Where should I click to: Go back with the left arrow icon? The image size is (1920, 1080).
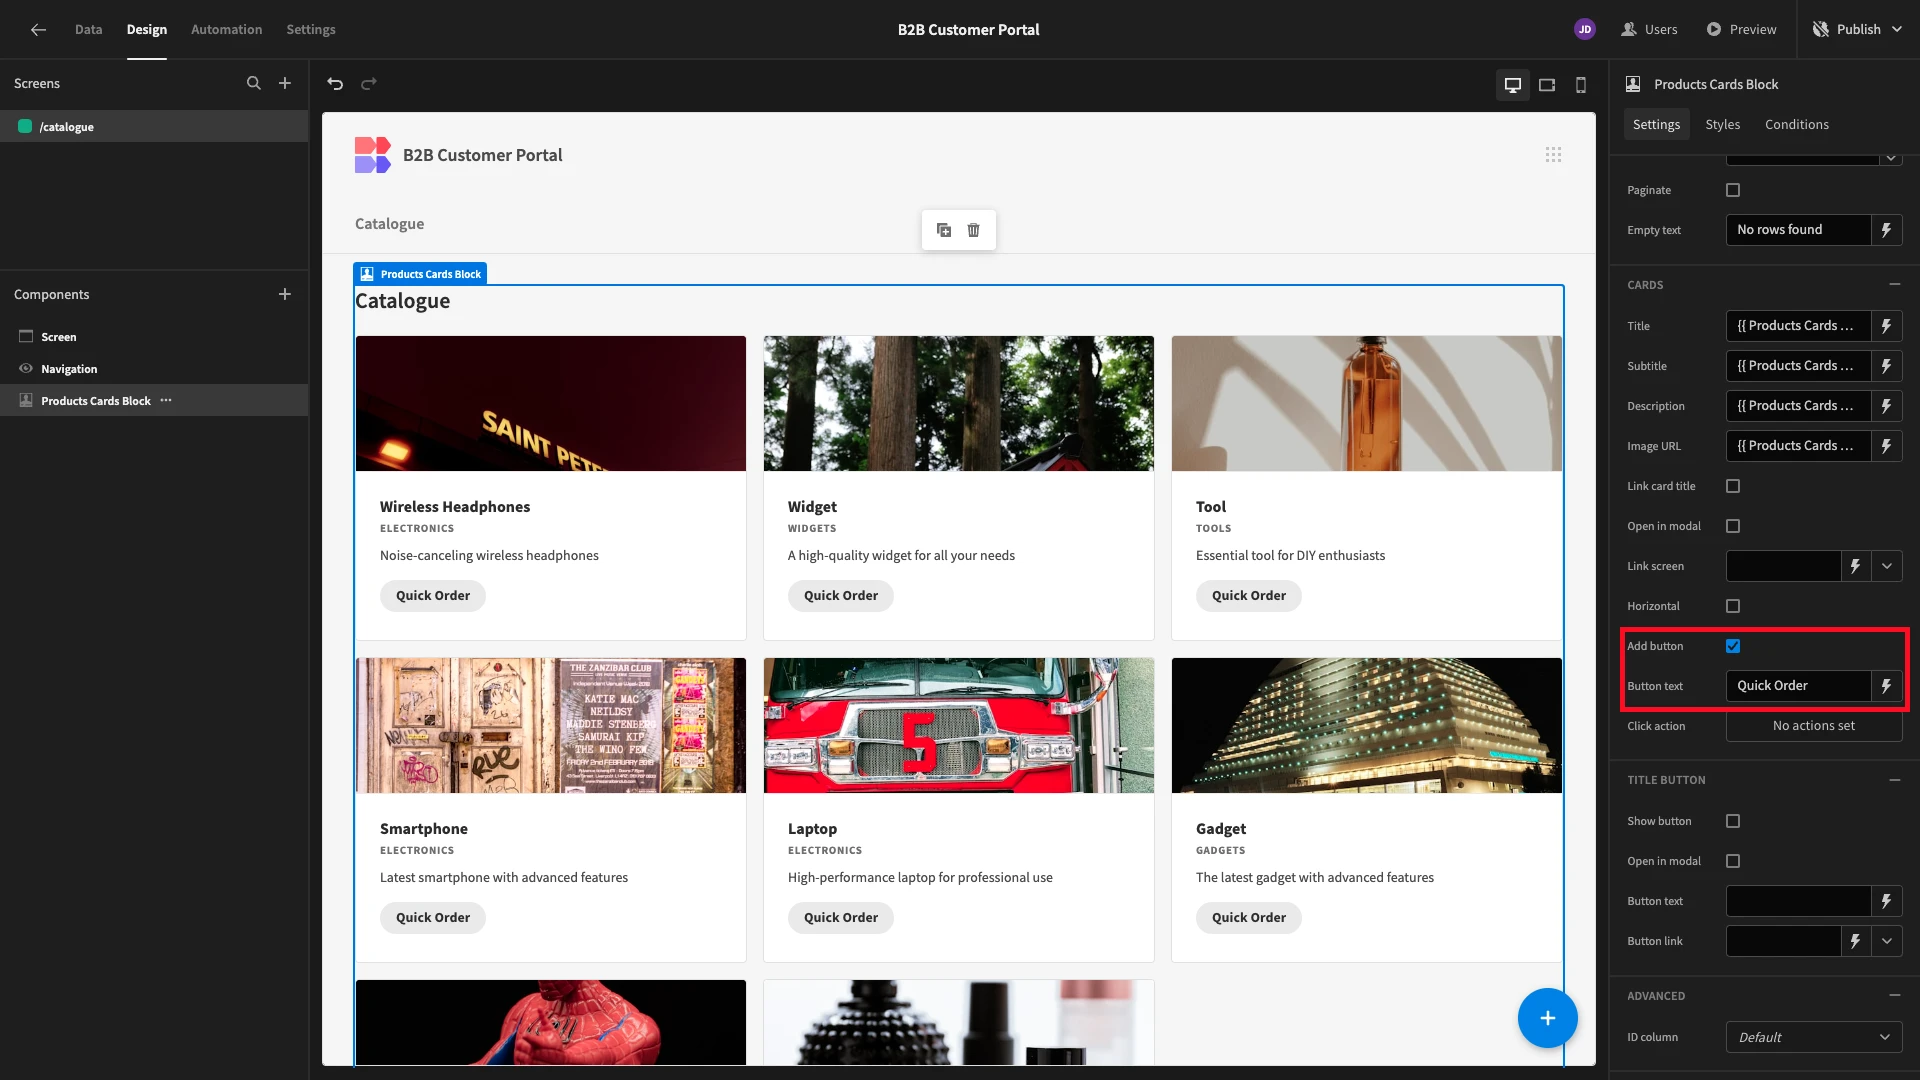[x=38, y=30]
